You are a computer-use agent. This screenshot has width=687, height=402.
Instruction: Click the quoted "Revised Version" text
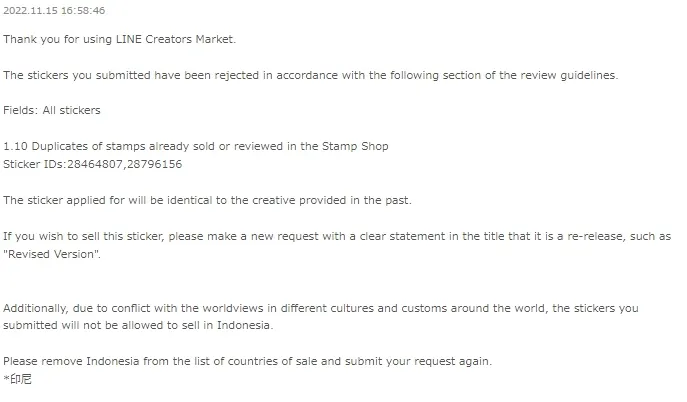click(51, 254)
